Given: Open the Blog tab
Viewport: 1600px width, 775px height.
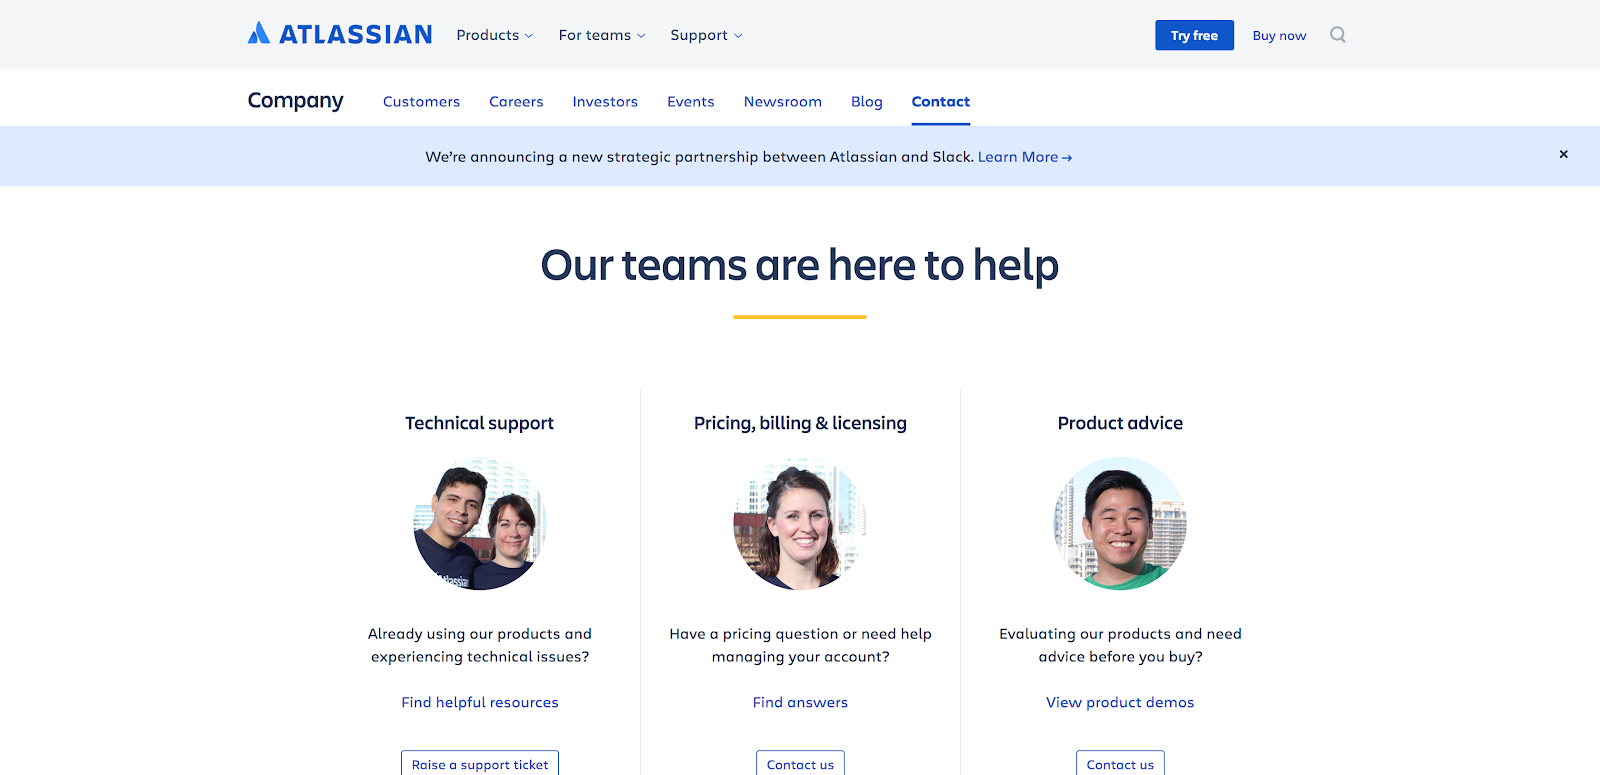Looking at the screenshot, I should coord(867,101).
